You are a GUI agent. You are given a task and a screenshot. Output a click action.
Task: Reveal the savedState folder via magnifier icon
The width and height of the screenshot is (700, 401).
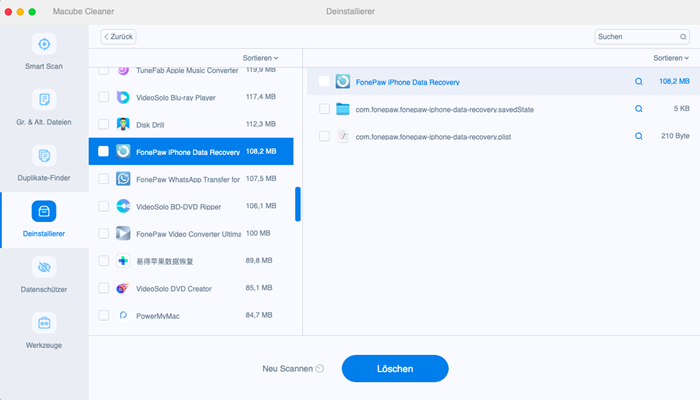639,109
